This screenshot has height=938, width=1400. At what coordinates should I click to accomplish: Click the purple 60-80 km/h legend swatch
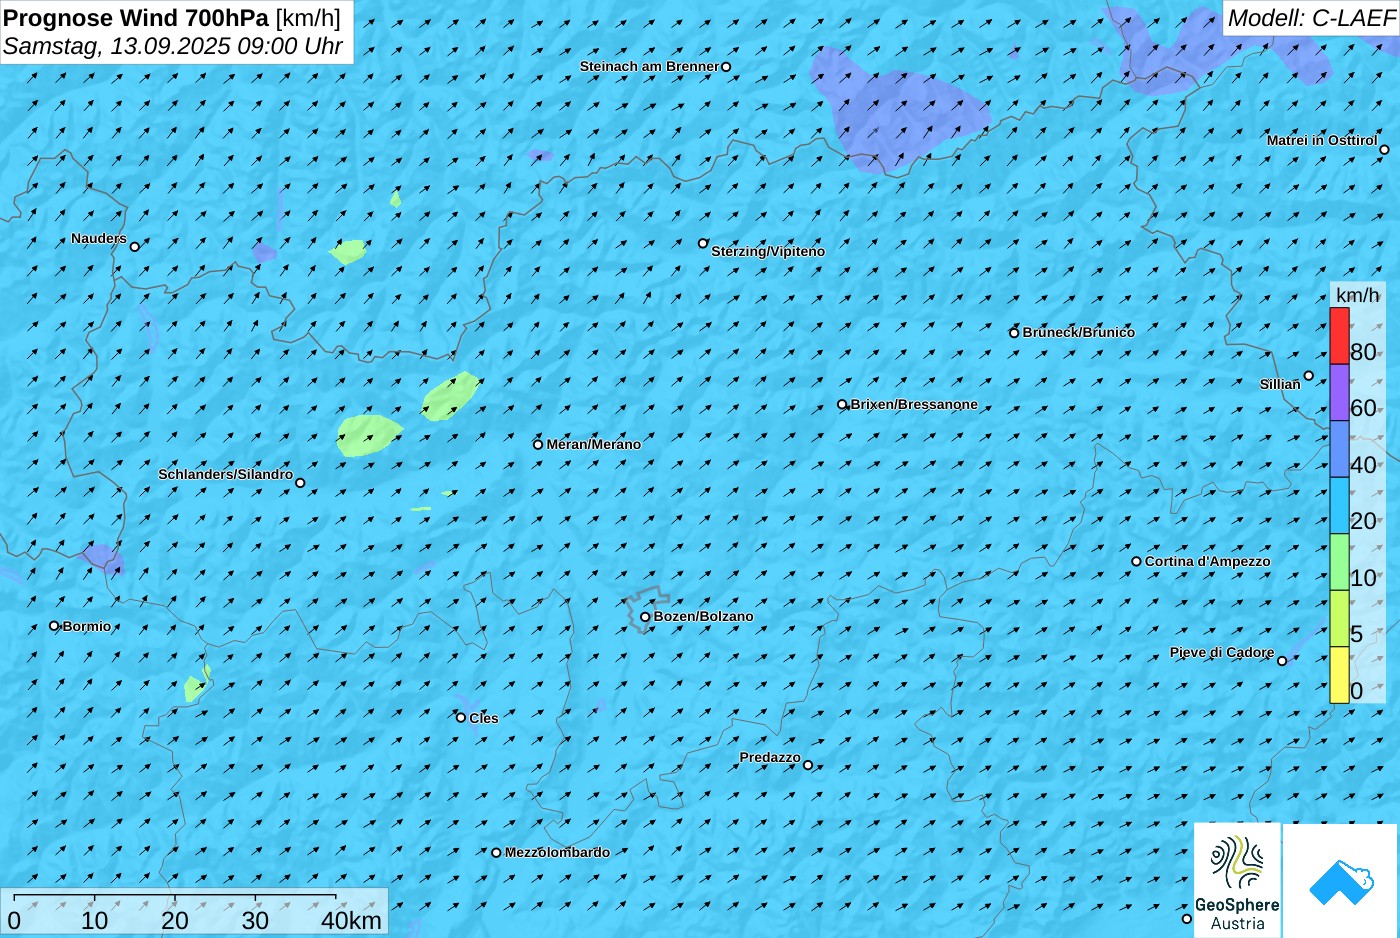pyautogui.click(x=1339, y=392)
